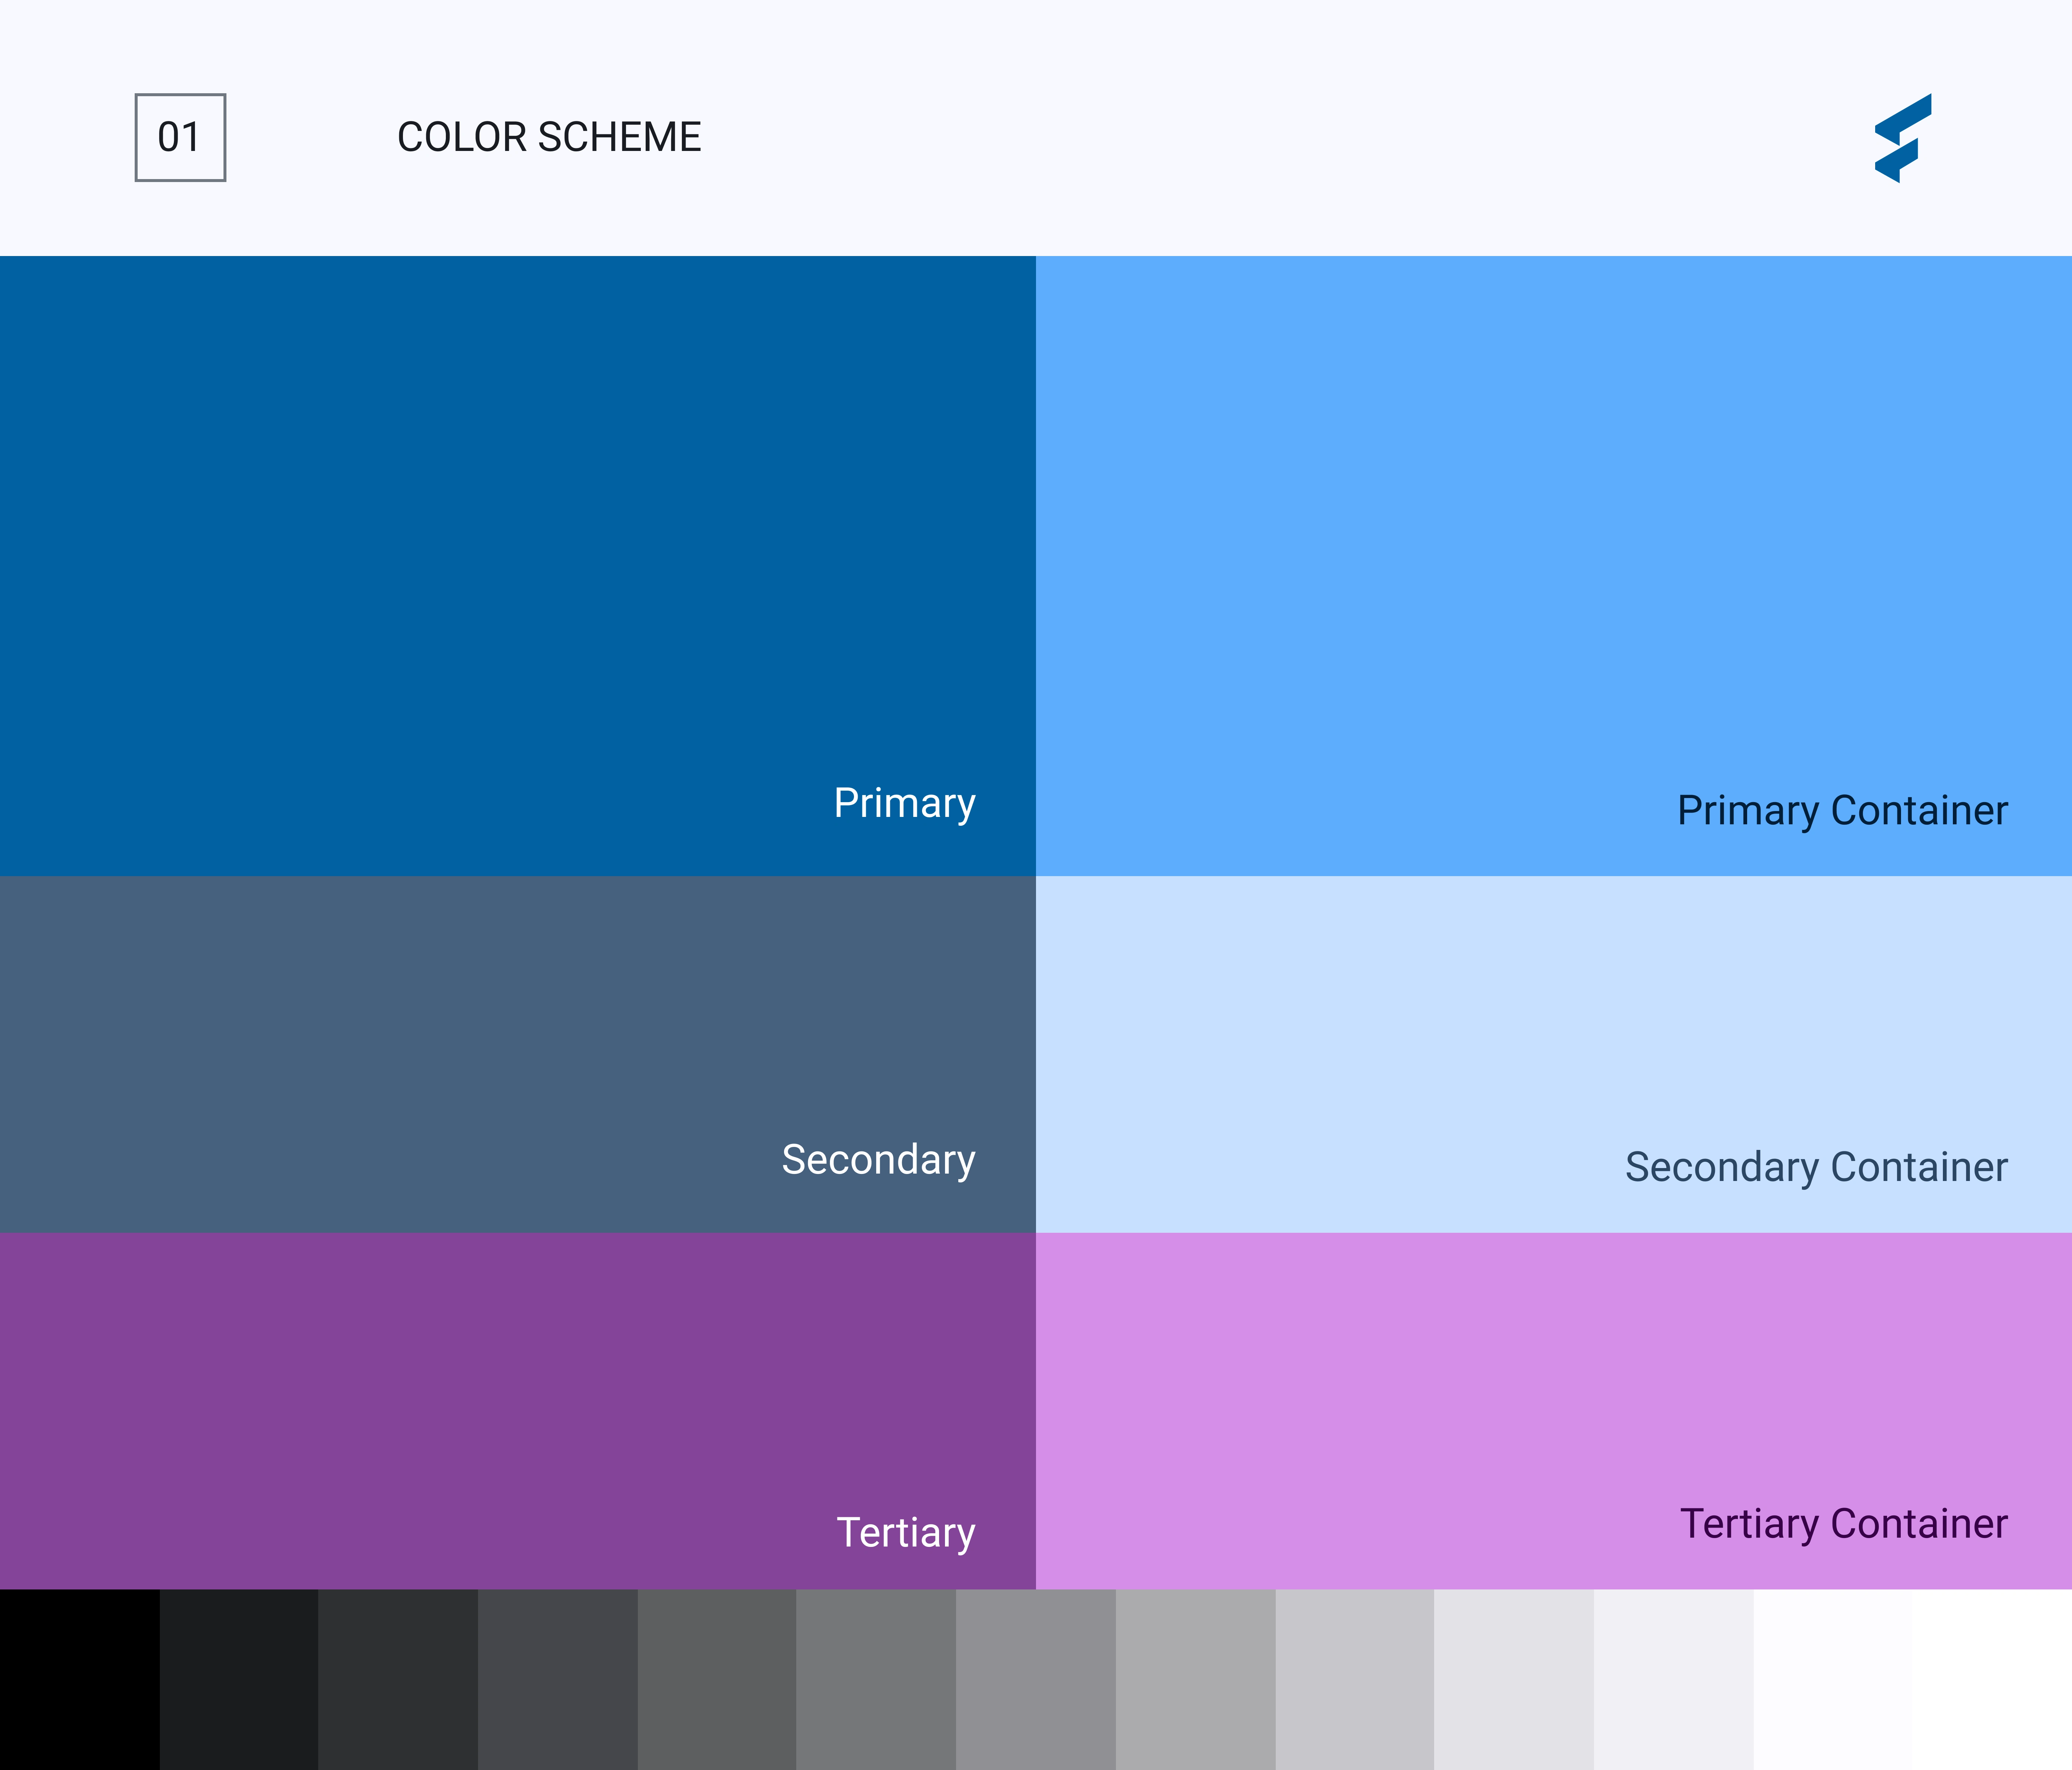The height and width of the screenshot is (1770, 2072).
Task: Click the blue folded-ribbon logo icon
Action: pos(1903,138)
